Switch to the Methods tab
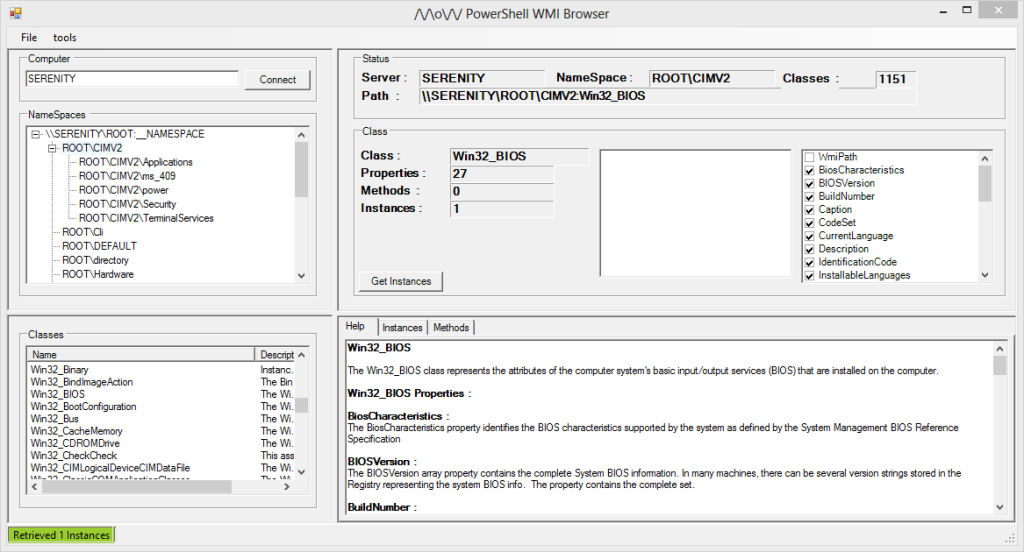1024x552 pixels. [451, 327]
